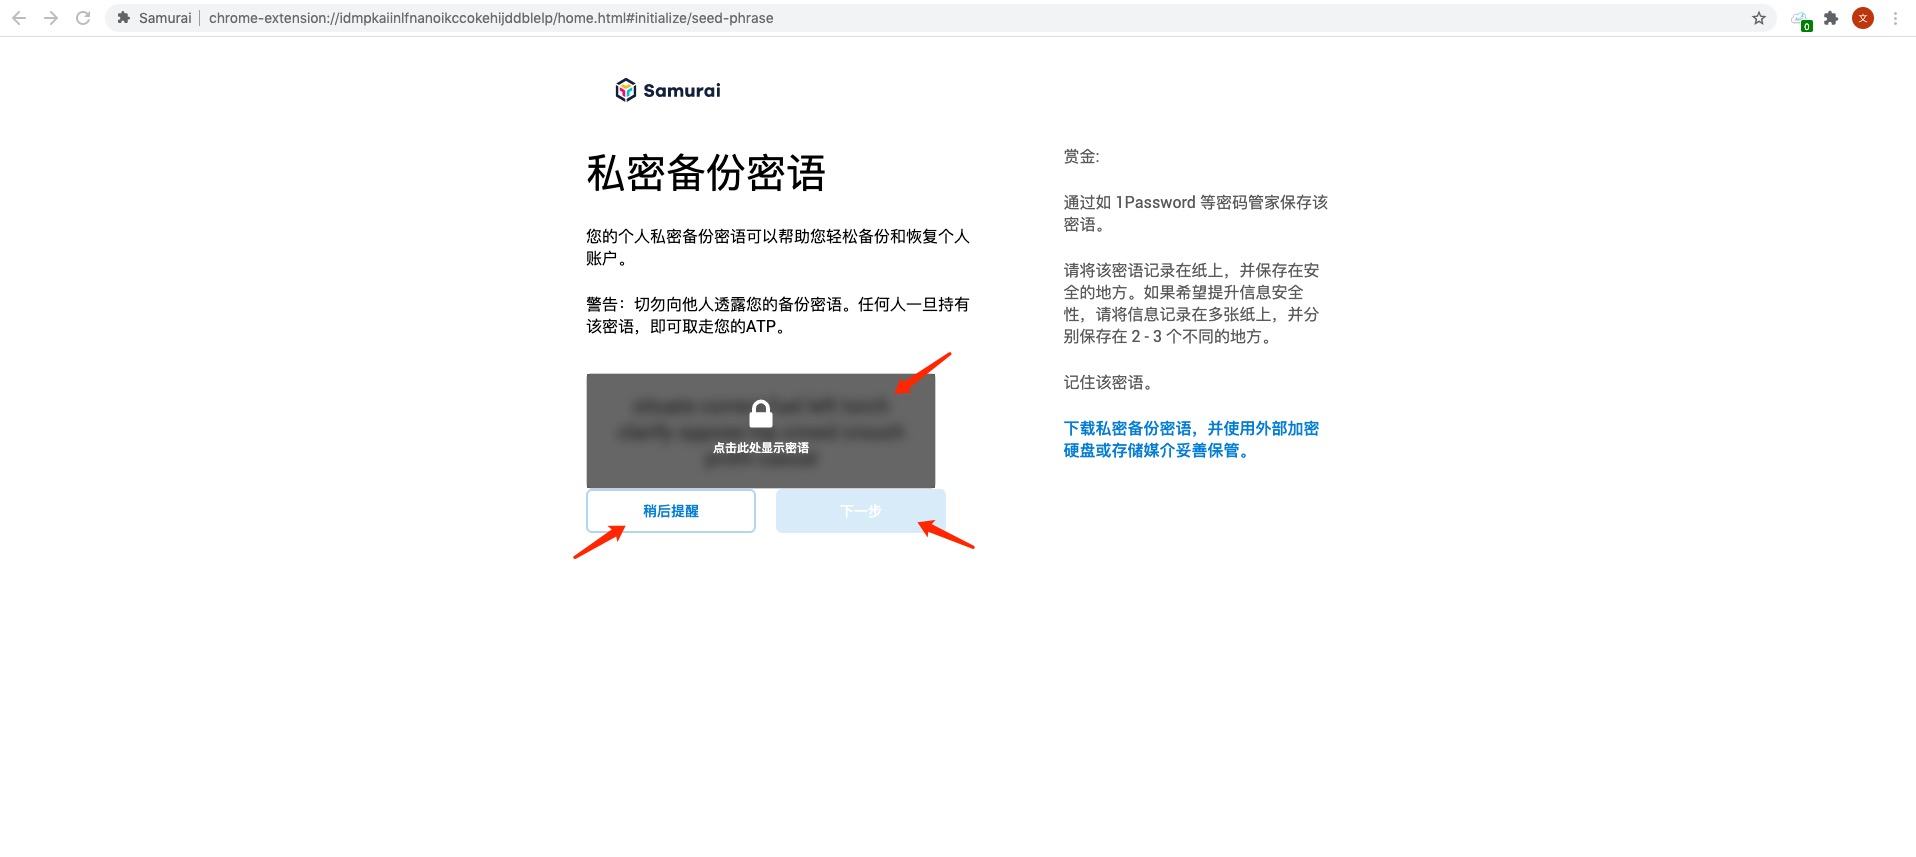Click the paragraph starting 您的个人私密备份密语
1916x857 pixels.
point(778,247)
